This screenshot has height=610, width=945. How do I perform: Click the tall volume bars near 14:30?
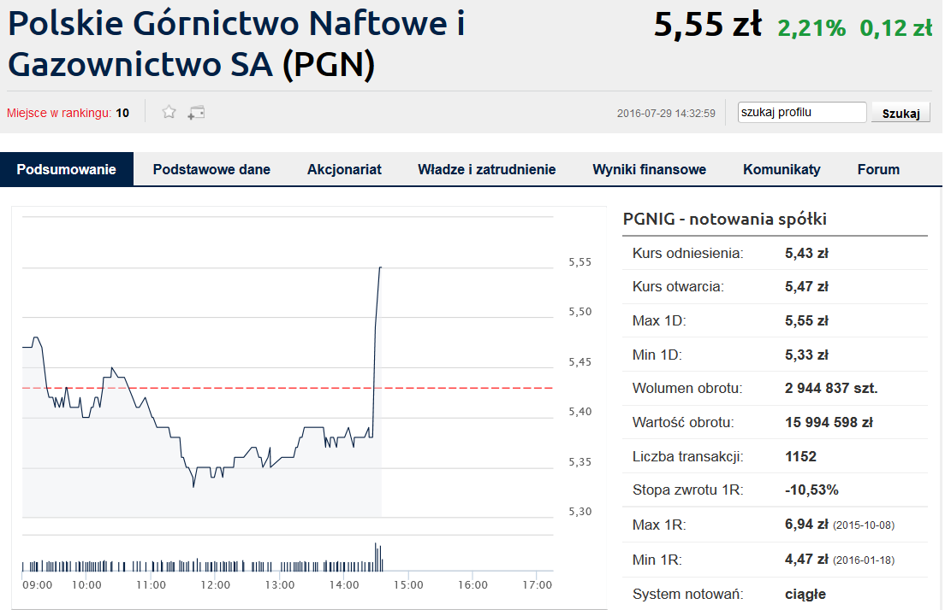[378, 557]
